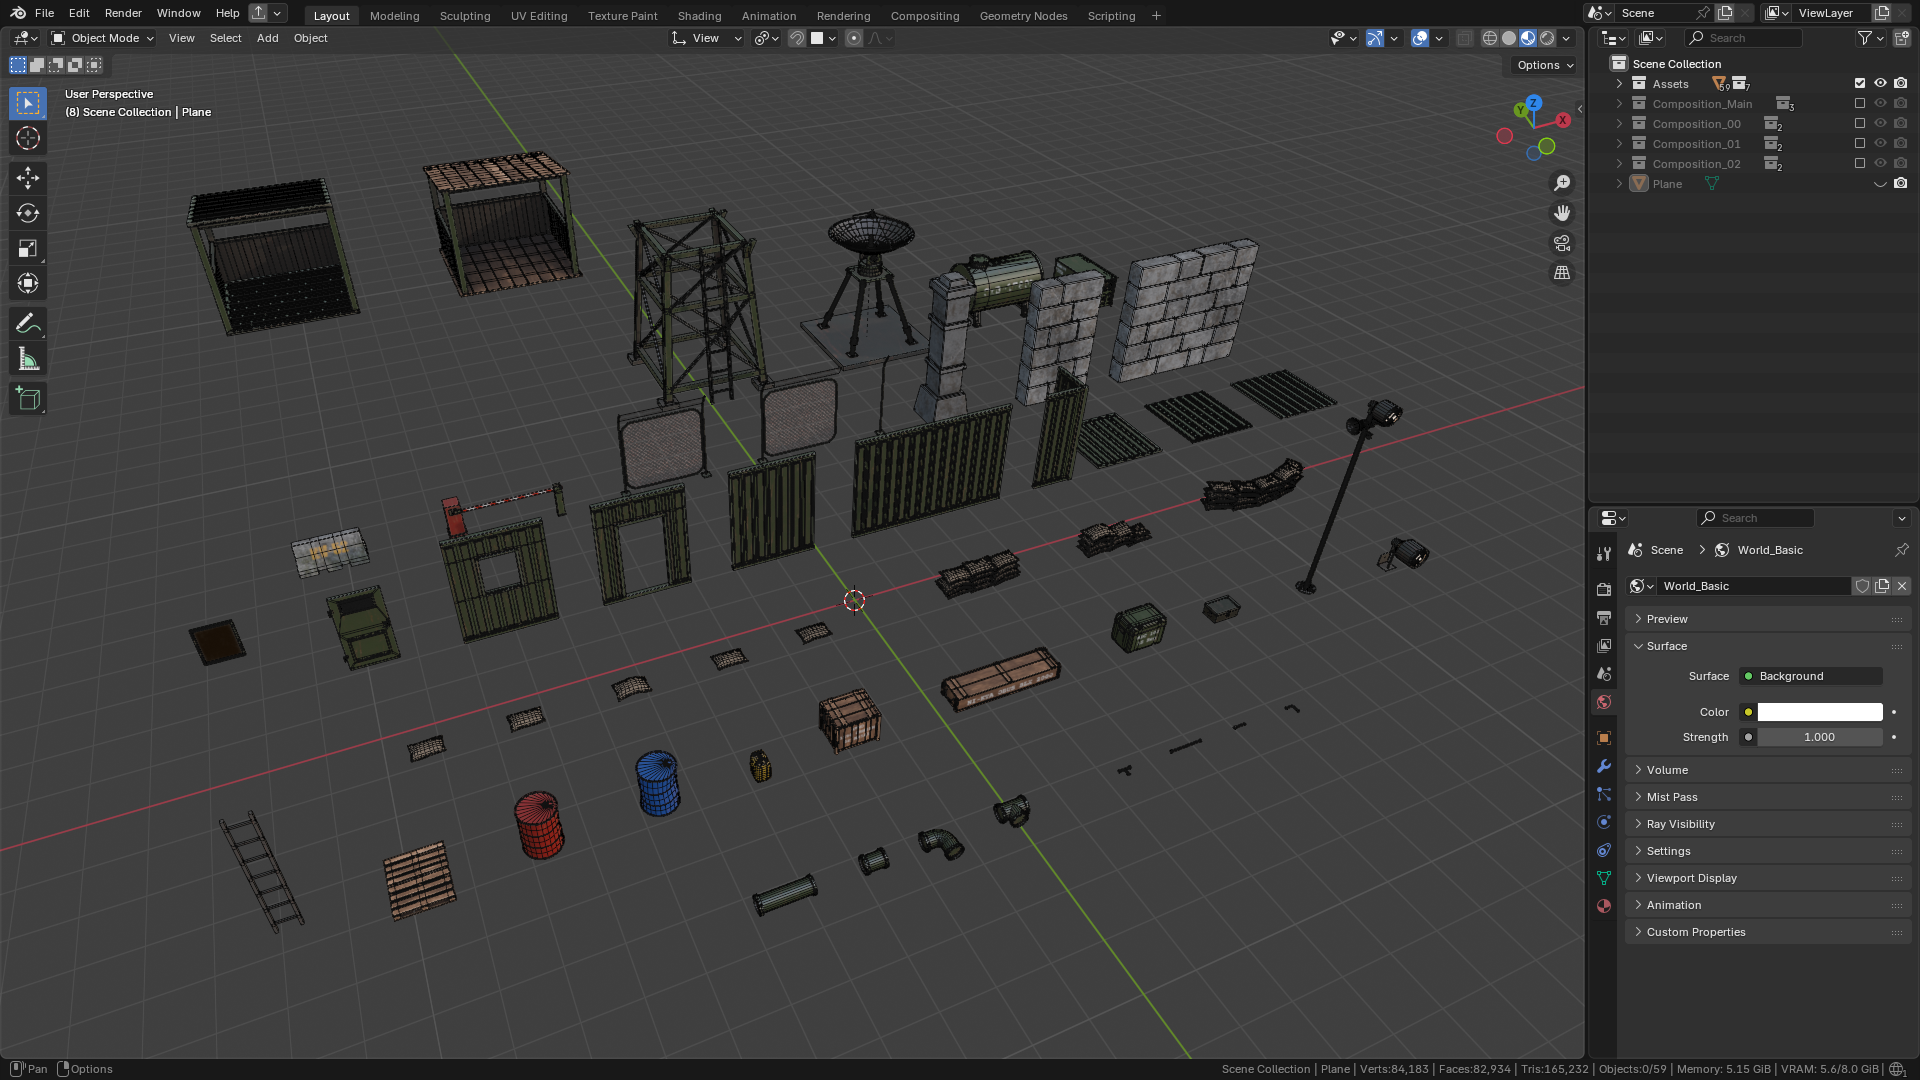Viewport: 1920px width, 1080px height.
Task: Hide the Assets collection in viewport
Action: pyautogui.click(x=1880, y=84)
